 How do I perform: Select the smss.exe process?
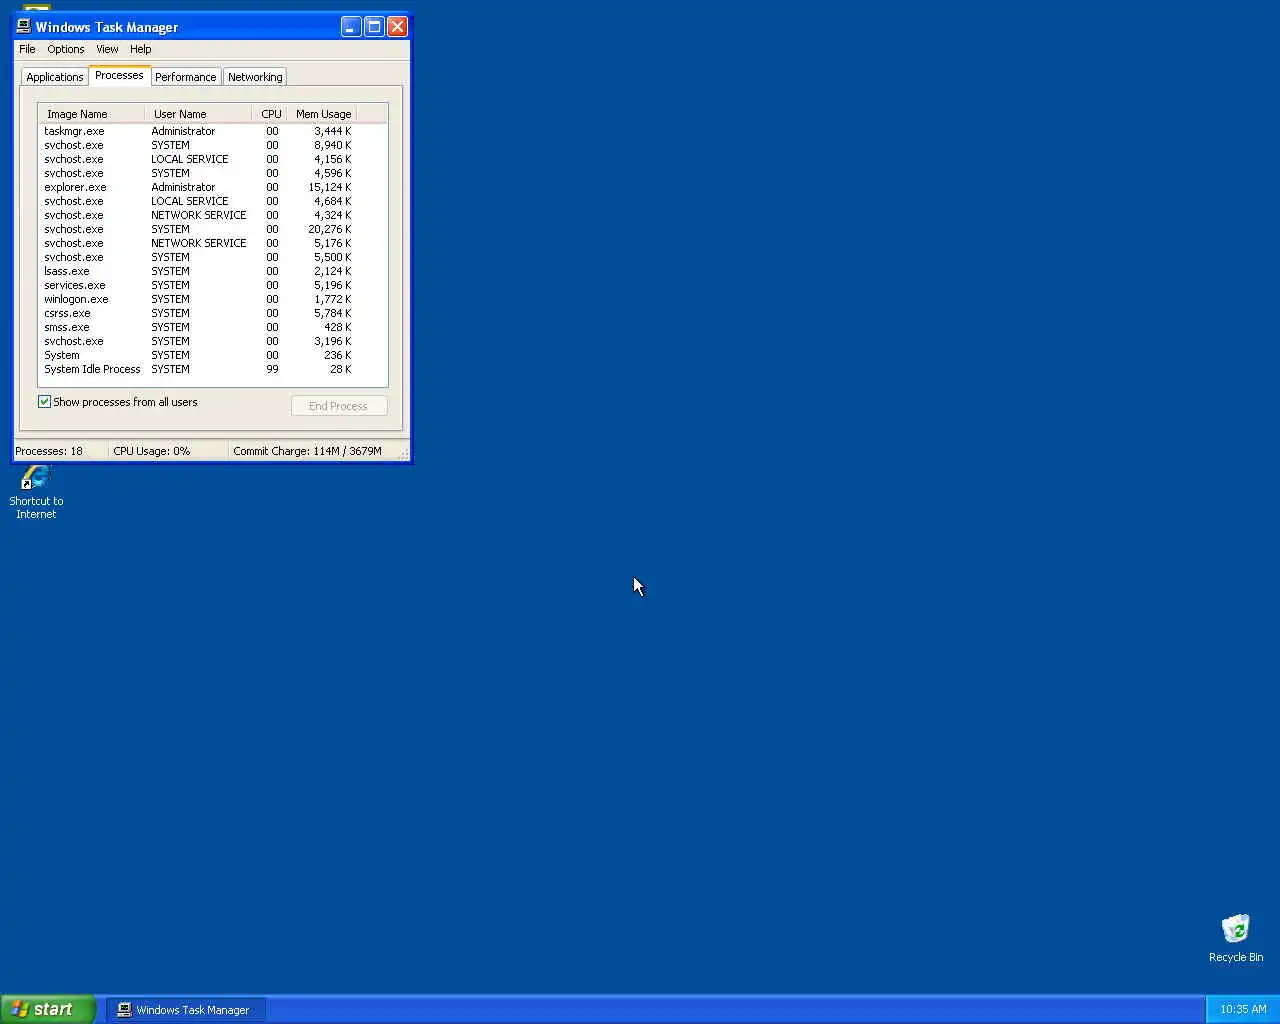[x=198, y=327]
